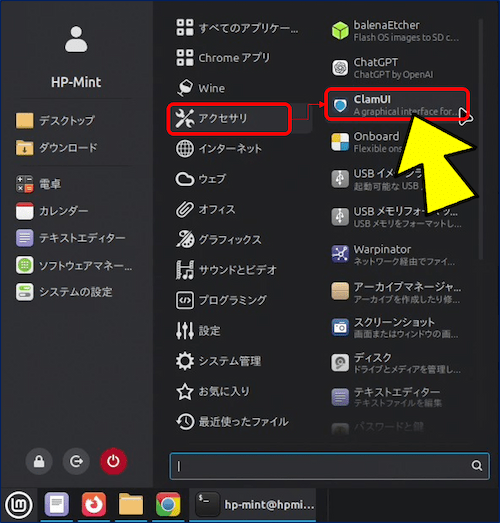The width and height of the screenshot is (500, 523).
Task: Select the サウンドとビデオ category
Action: pyautogui.click(x=226, y=270)
